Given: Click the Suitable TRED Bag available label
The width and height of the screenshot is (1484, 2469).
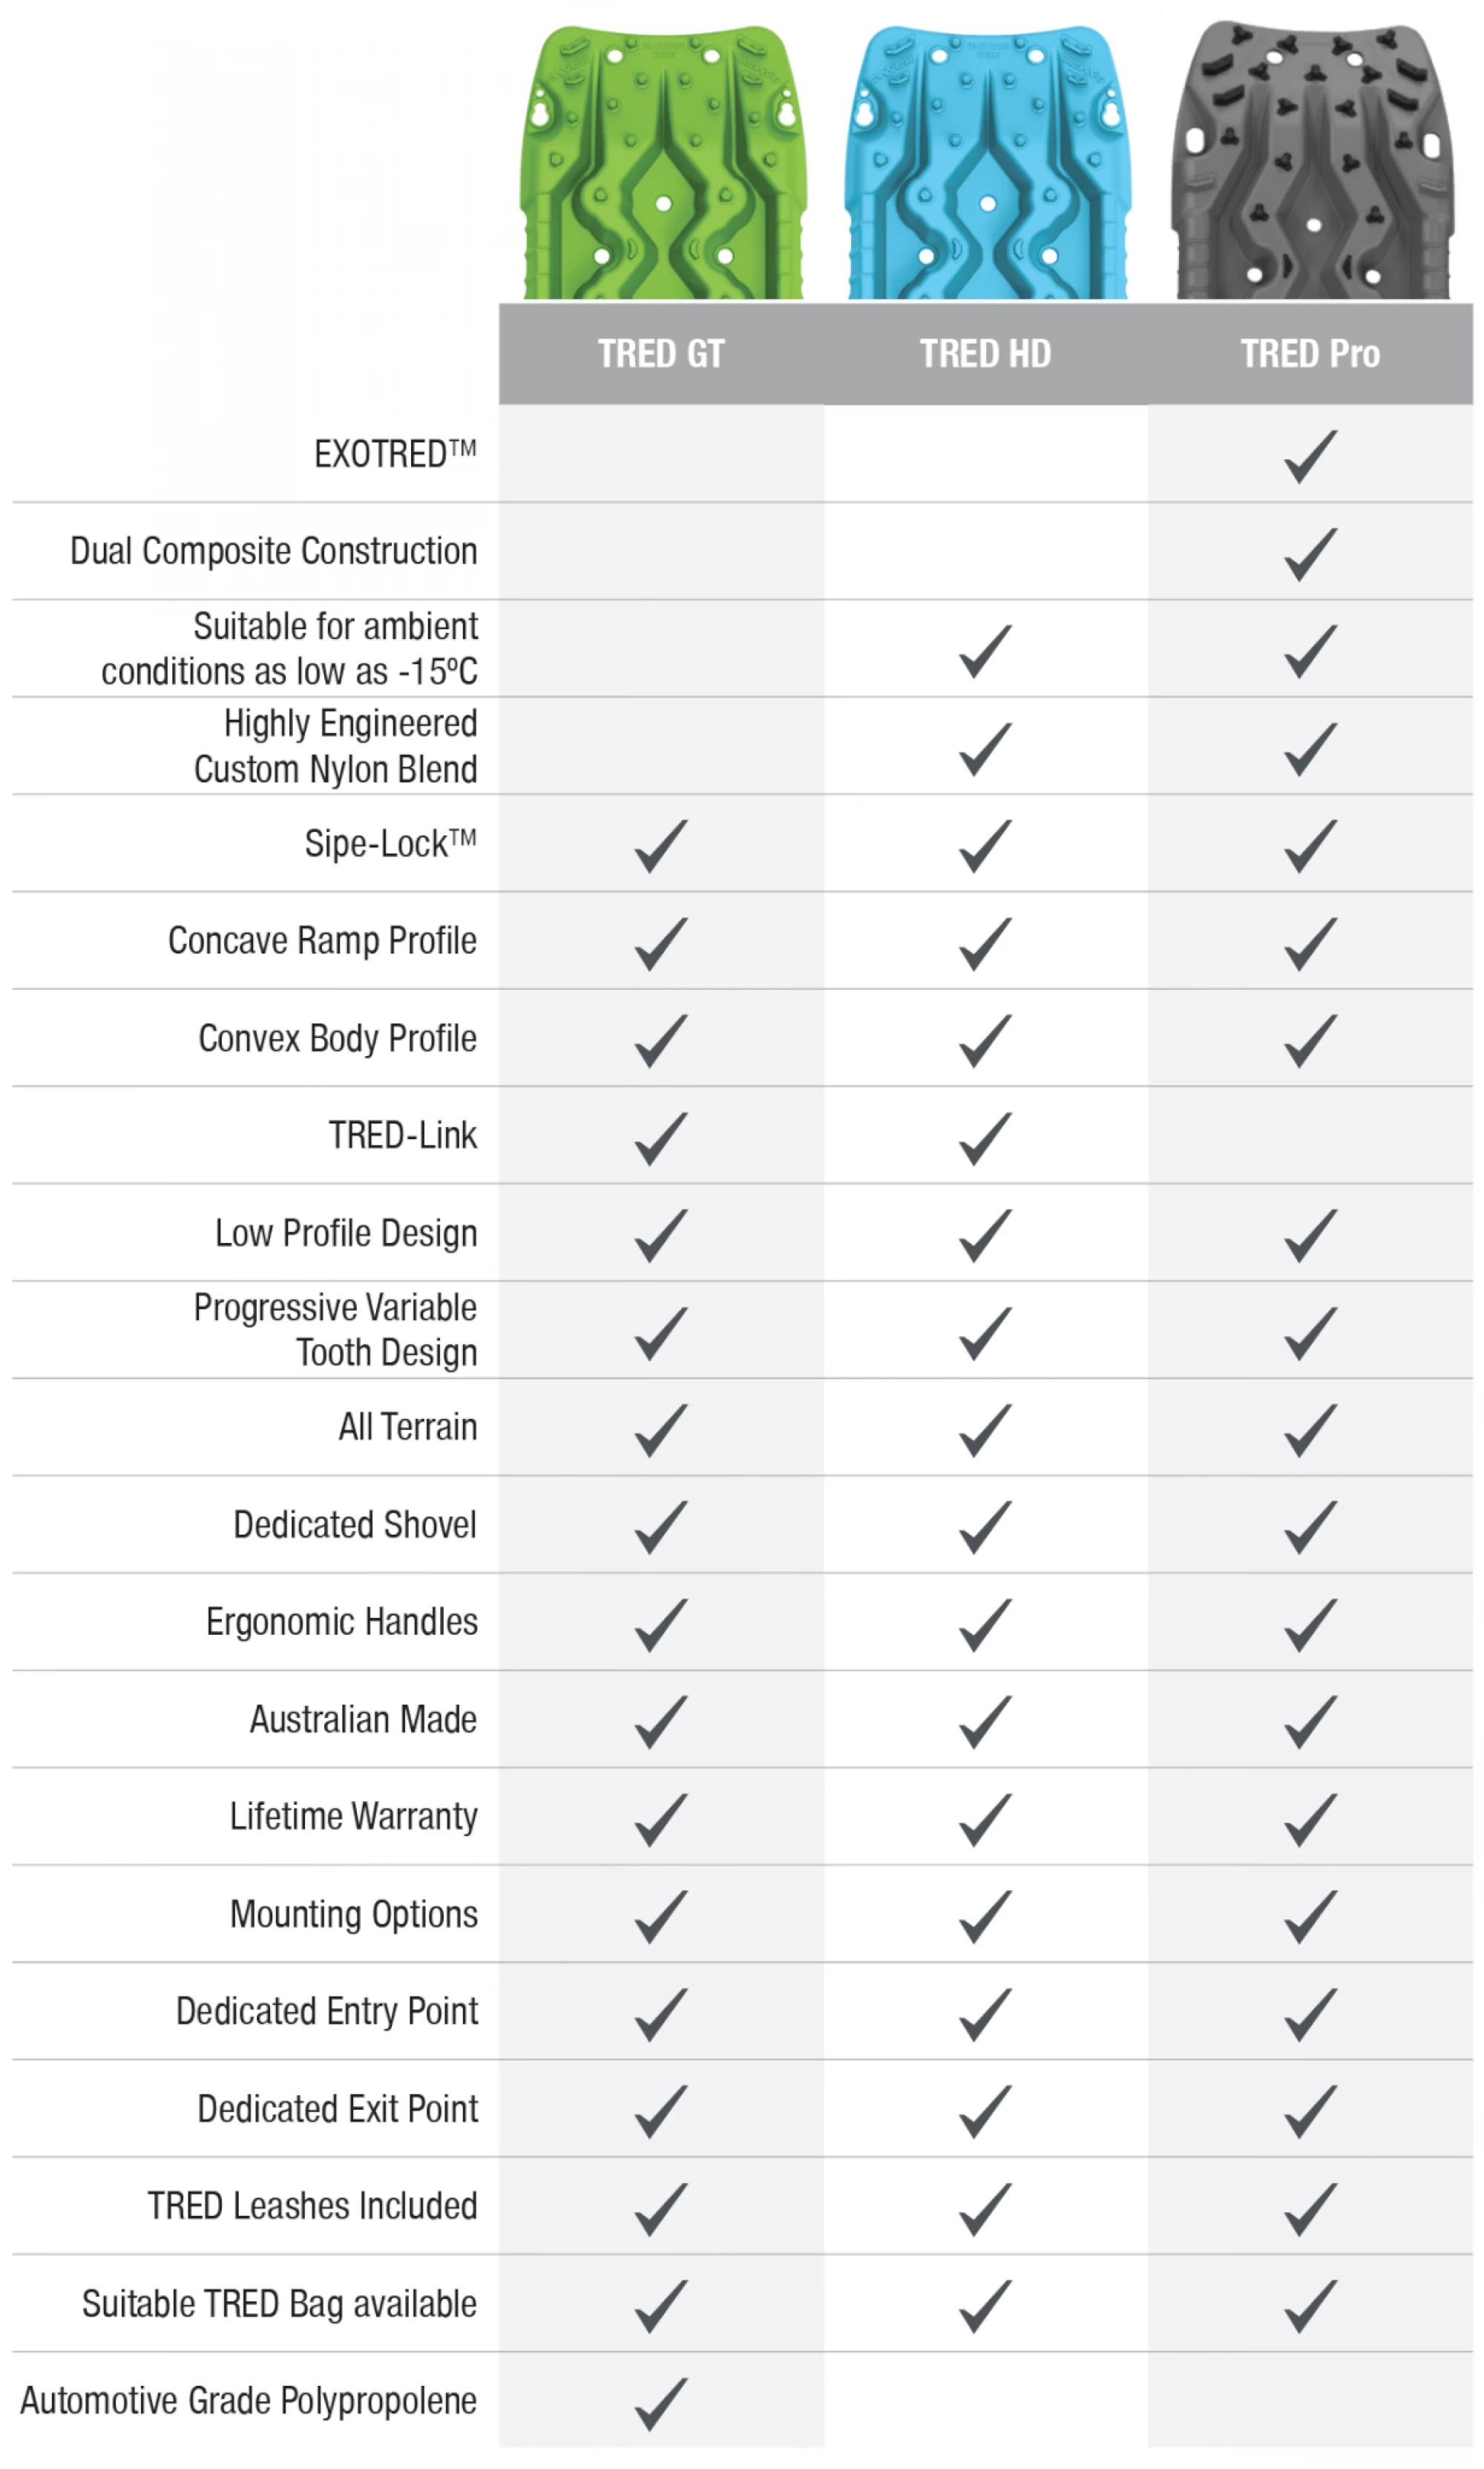Looking at the screenshot, I should (x=279, y=2304).
